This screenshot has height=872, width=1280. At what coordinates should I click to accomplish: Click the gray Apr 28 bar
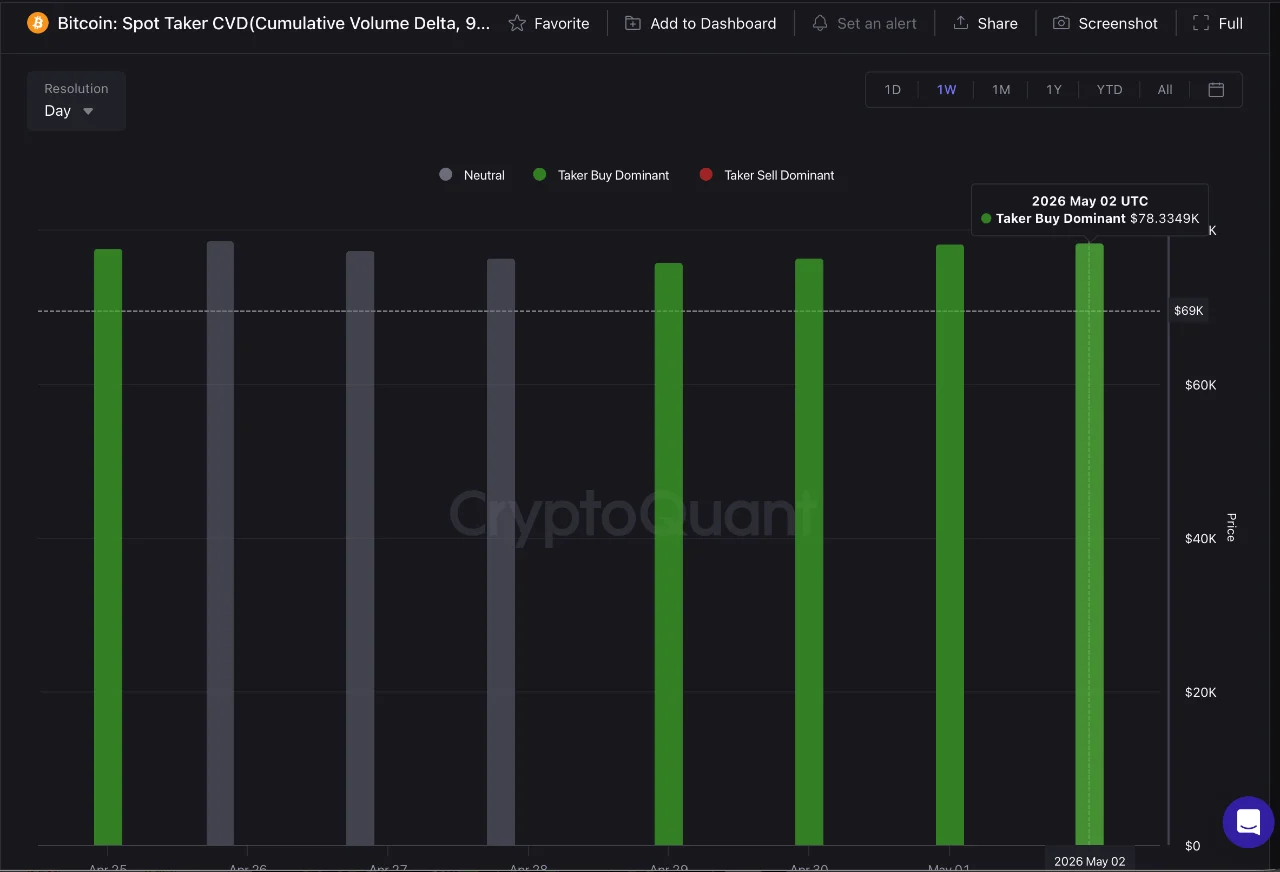point(501,552)
